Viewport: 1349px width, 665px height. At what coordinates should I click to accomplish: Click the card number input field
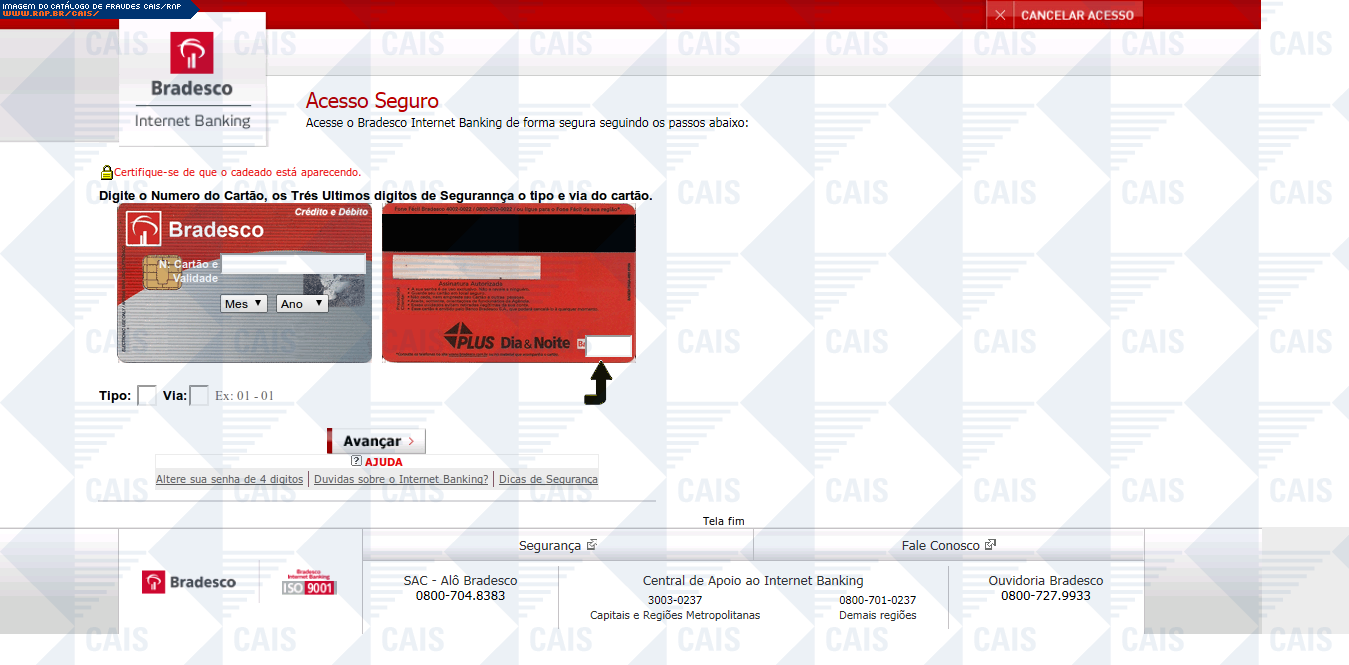pyautogui.click(x=293, y=264)
